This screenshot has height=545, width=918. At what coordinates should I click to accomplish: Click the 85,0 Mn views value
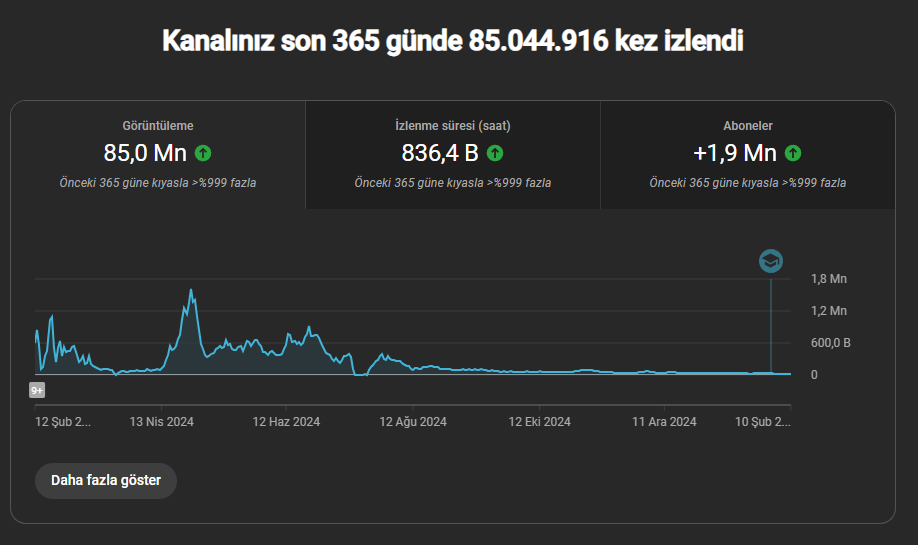click(145, 153)
